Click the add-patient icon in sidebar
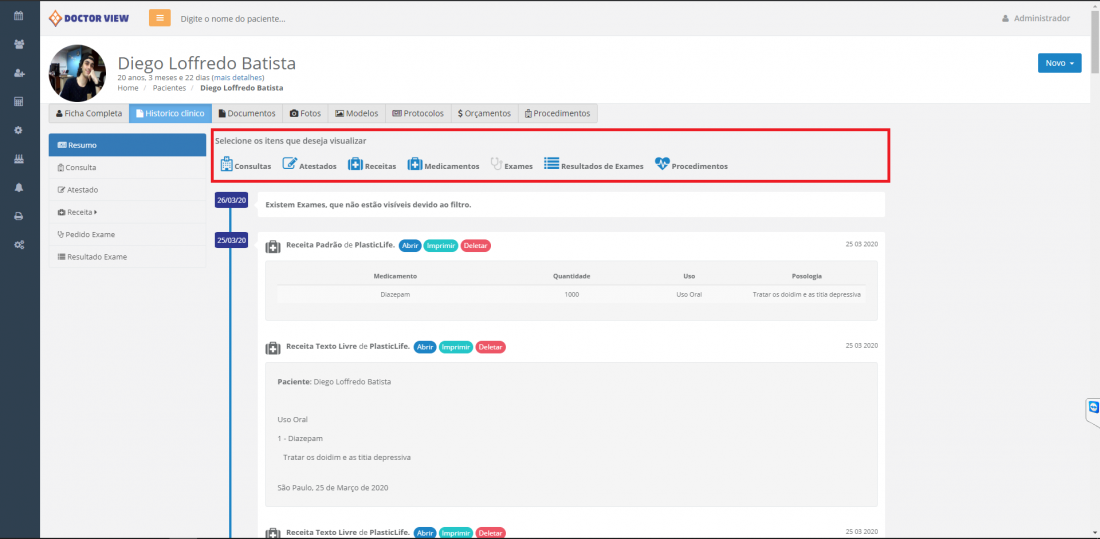The width and height of the screenshot is (1100, 539). pyautogui.click(x=19, y=73)
